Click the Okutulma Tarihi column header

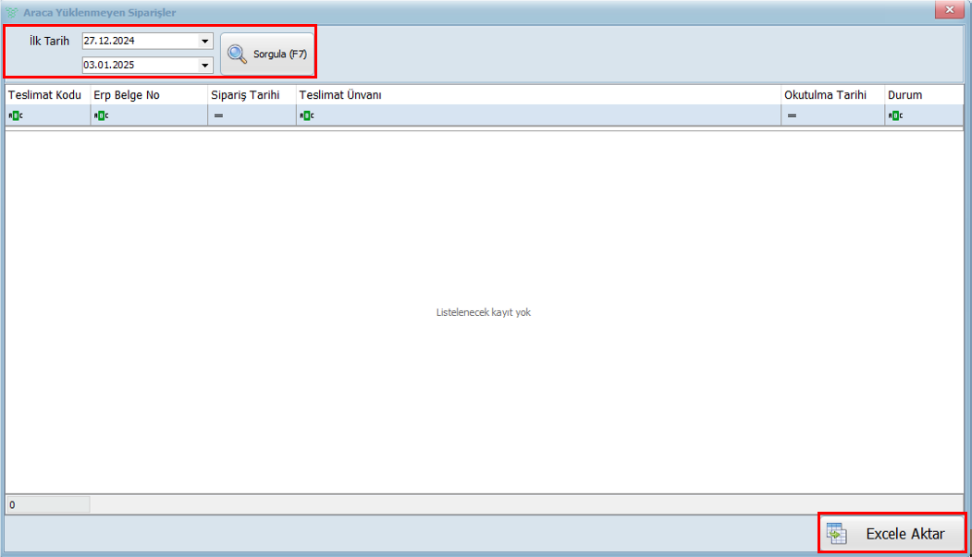coord(825,95)
